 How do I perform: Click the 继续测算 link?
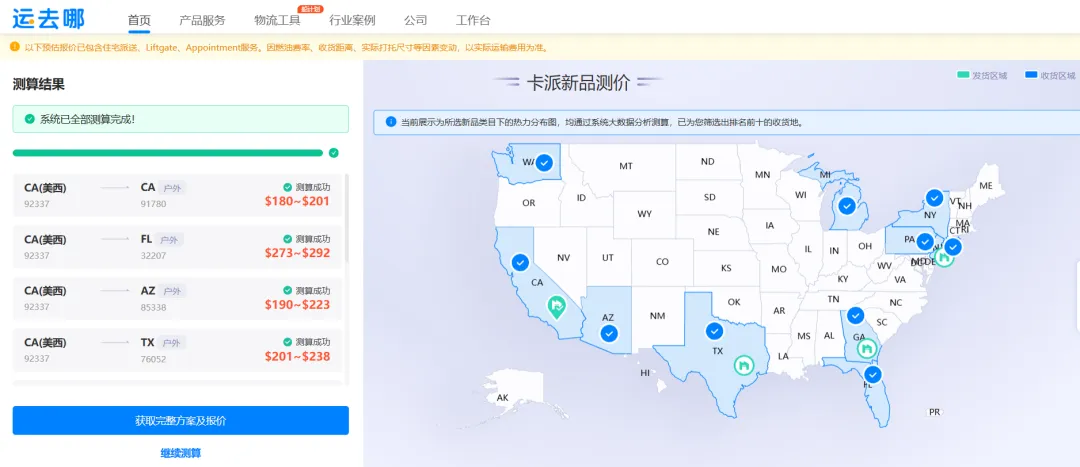click(180, 453)
